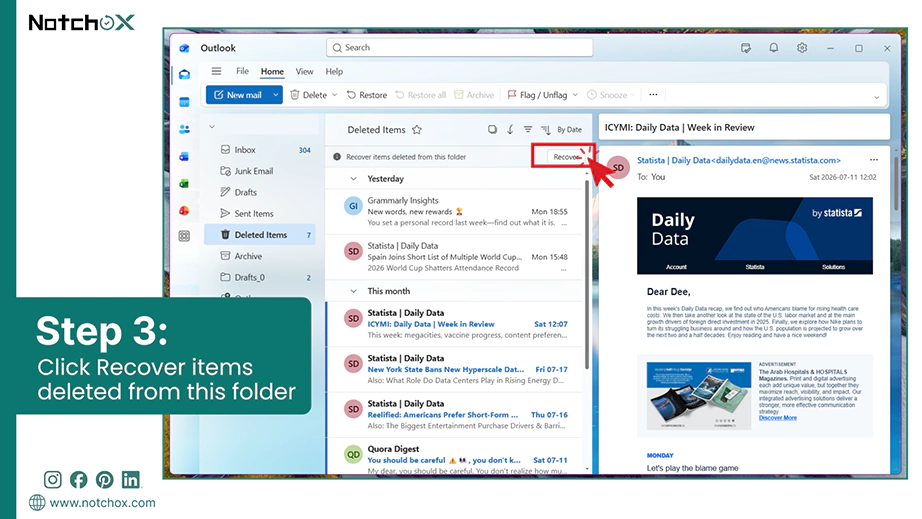Open the Help ribbon tab
Viewport: 922px width, 519px height.
(x=334, y=71)
